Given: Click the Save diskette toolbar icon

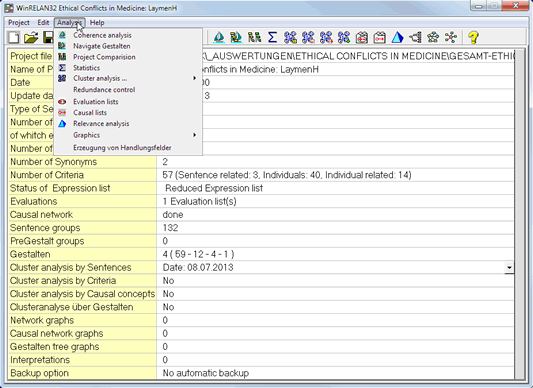Looking at the screenshot, I should (48, 37).
